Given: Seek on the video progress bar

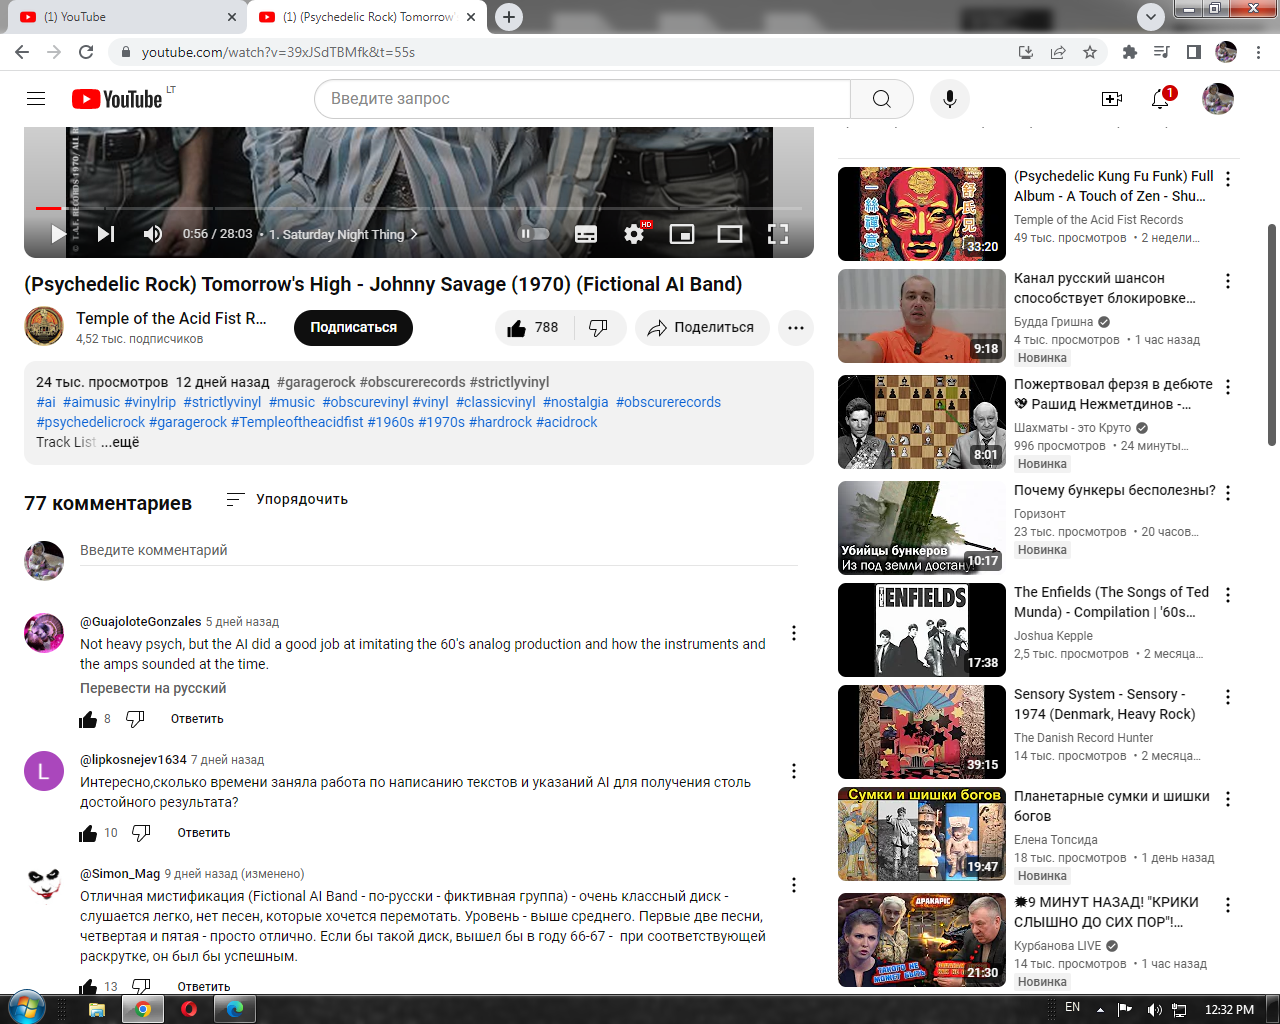Looking at the screenshot, I should (419, 208).
